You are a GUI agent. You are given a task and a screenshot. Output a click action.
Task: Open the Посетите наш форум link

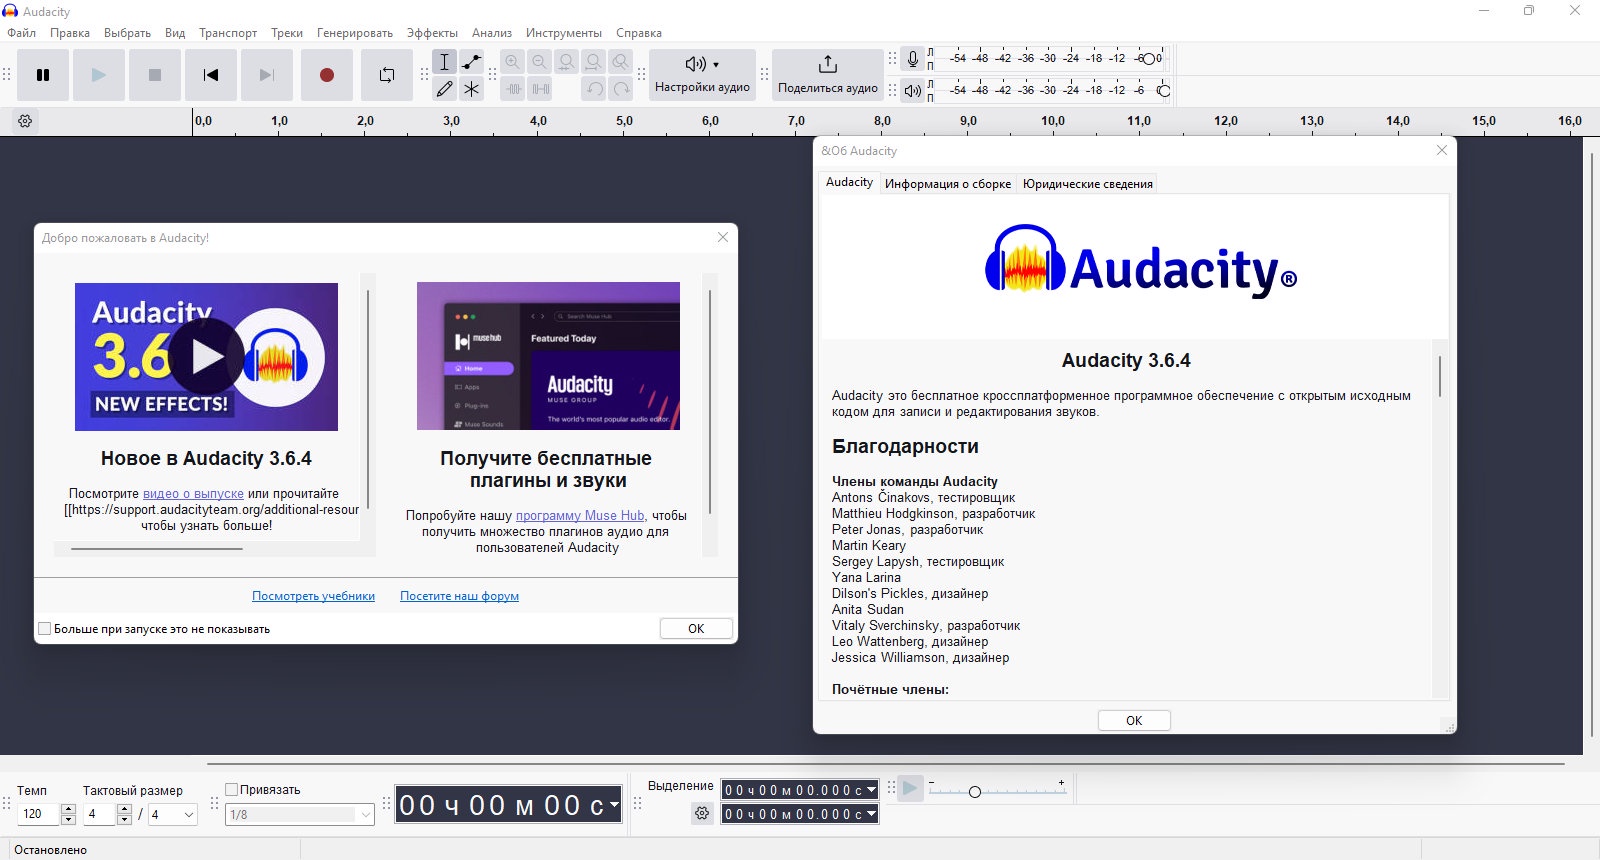pyautogui.click(x=459, y=596)
